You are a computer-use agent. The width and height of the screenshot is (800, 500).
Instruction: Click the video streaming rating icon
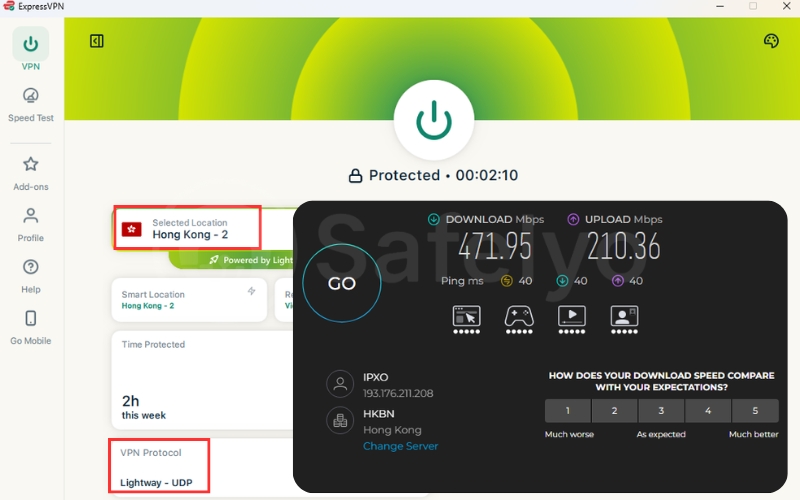pyautogui.click(x=571, y=319)
